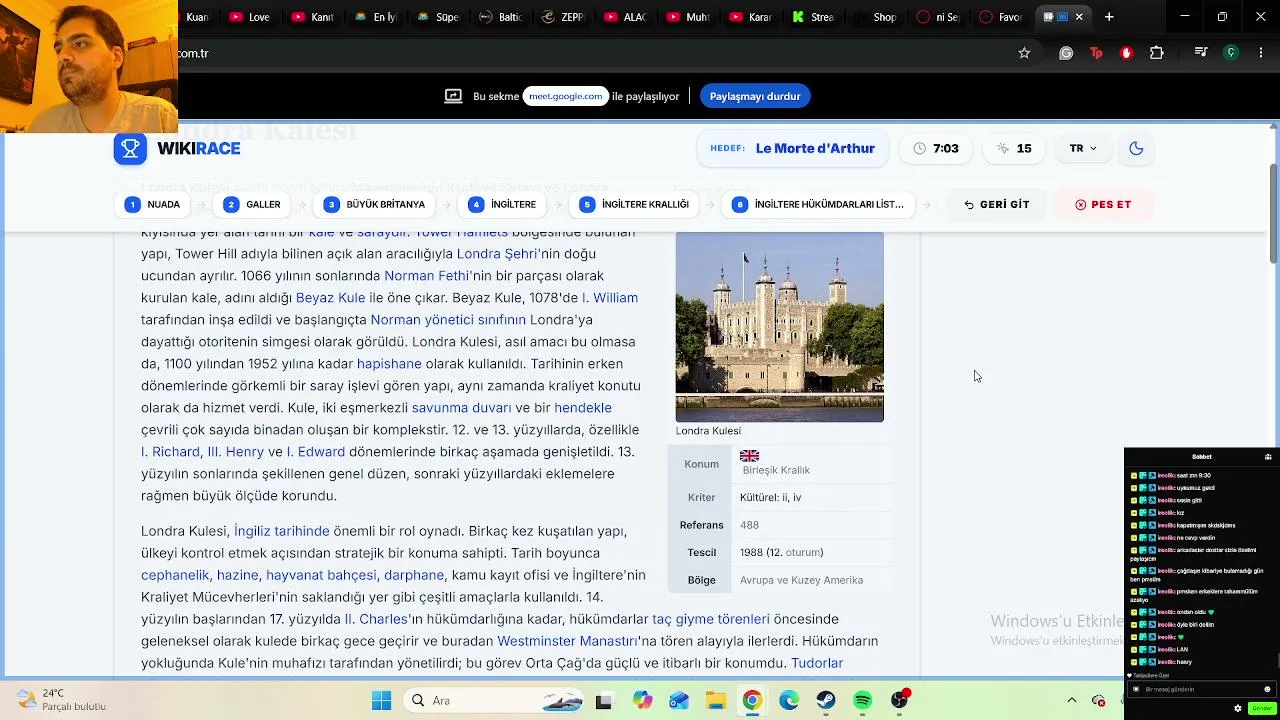Open the Chrome media control icon
This screenshot has height=720, width=1280.
coord(1202,53)
